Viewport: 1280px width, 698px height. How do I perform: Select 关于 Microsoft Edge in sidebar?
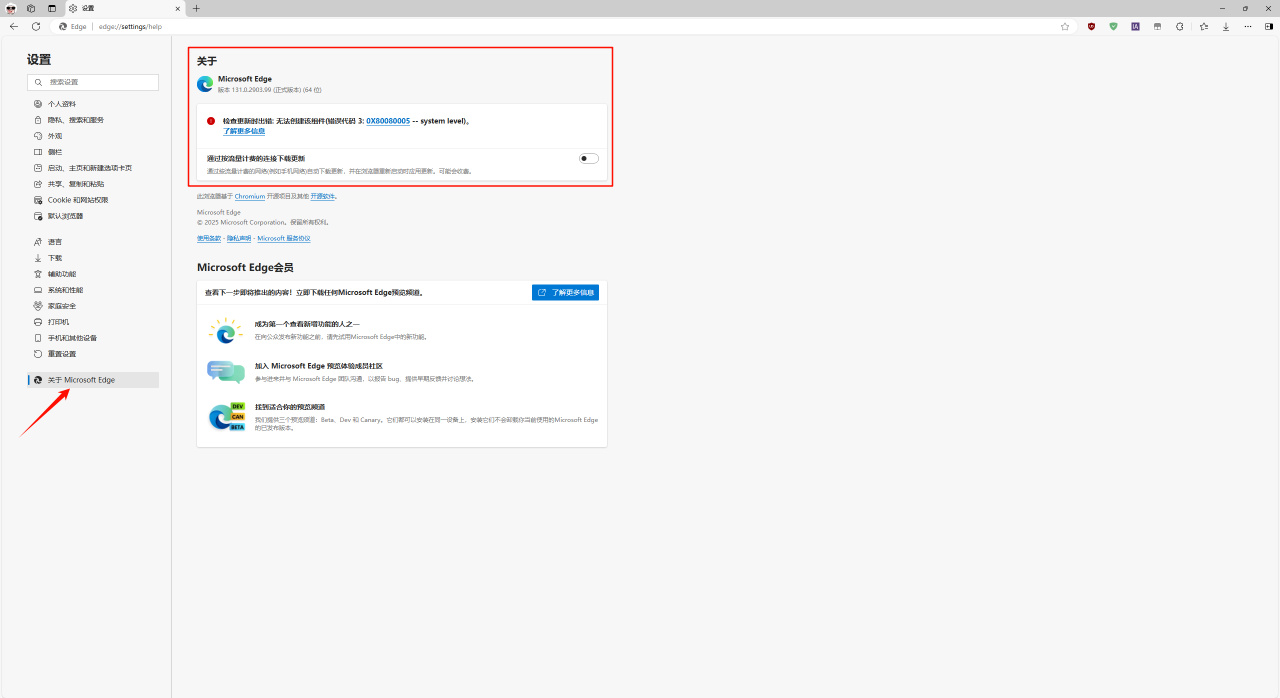93,380
